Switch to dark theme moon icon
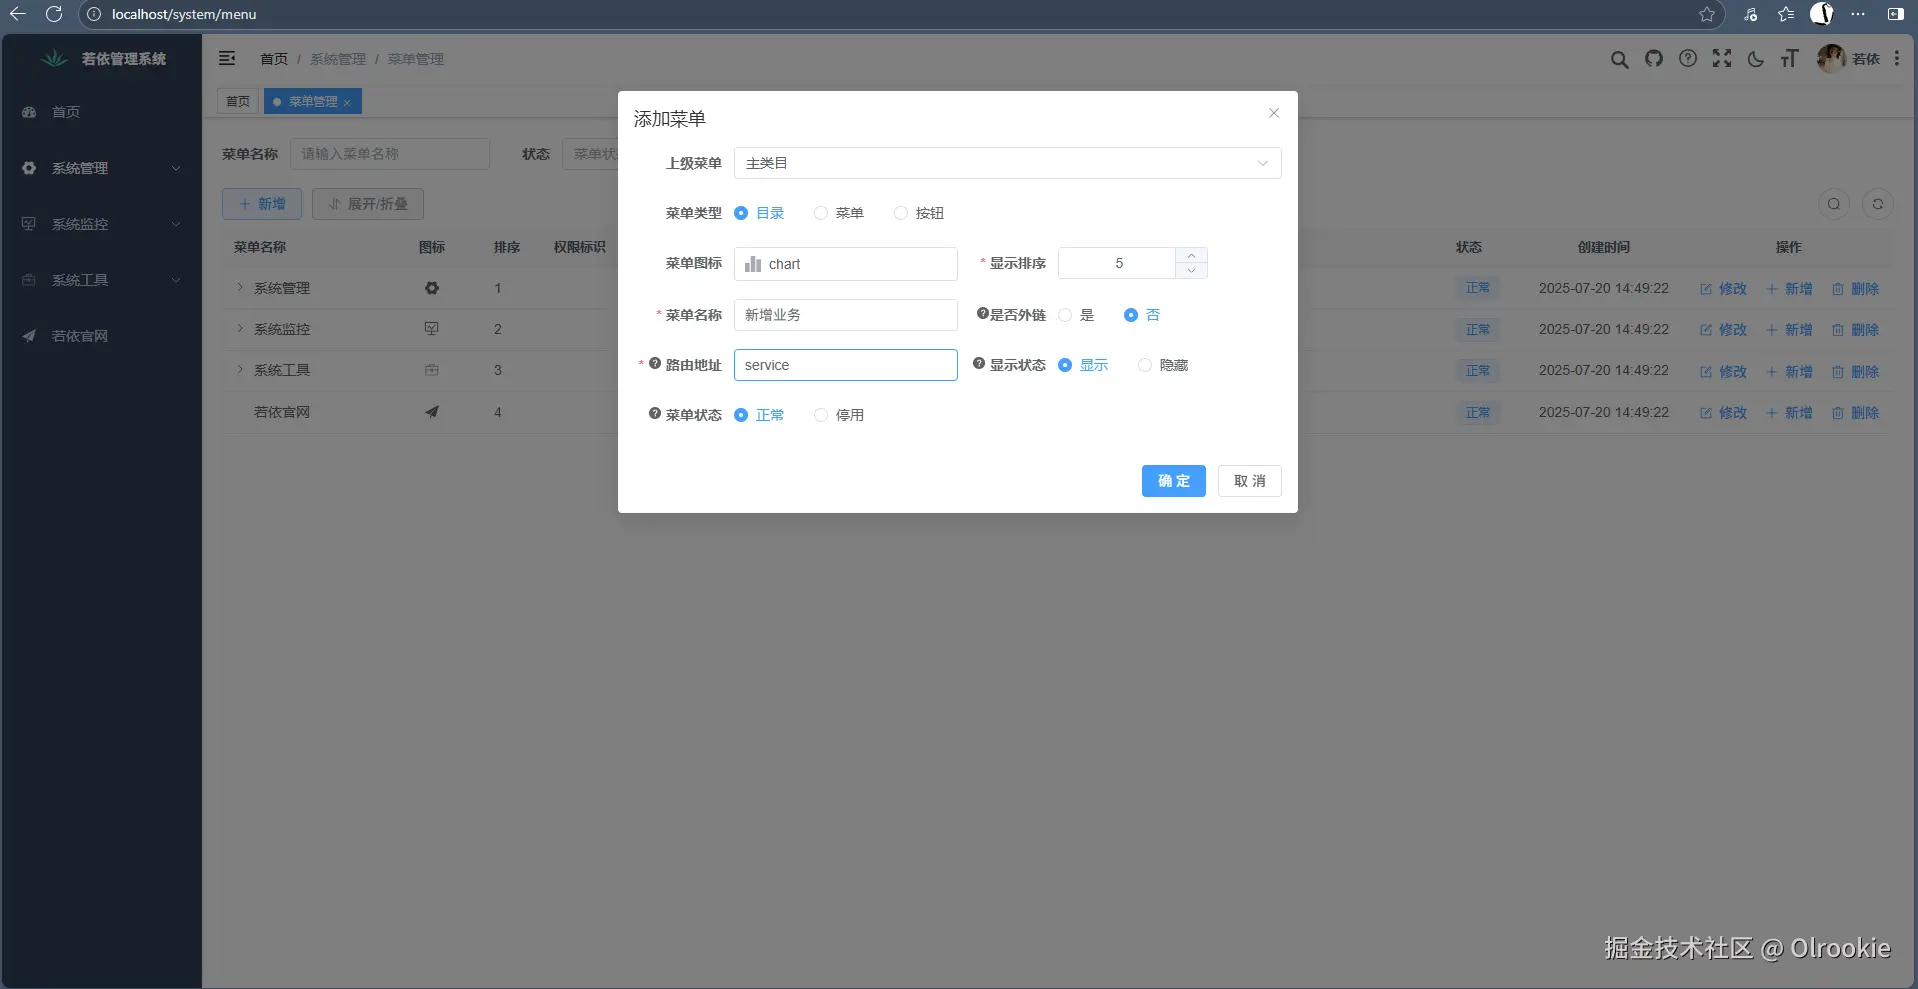 [x=1756, y=59]
